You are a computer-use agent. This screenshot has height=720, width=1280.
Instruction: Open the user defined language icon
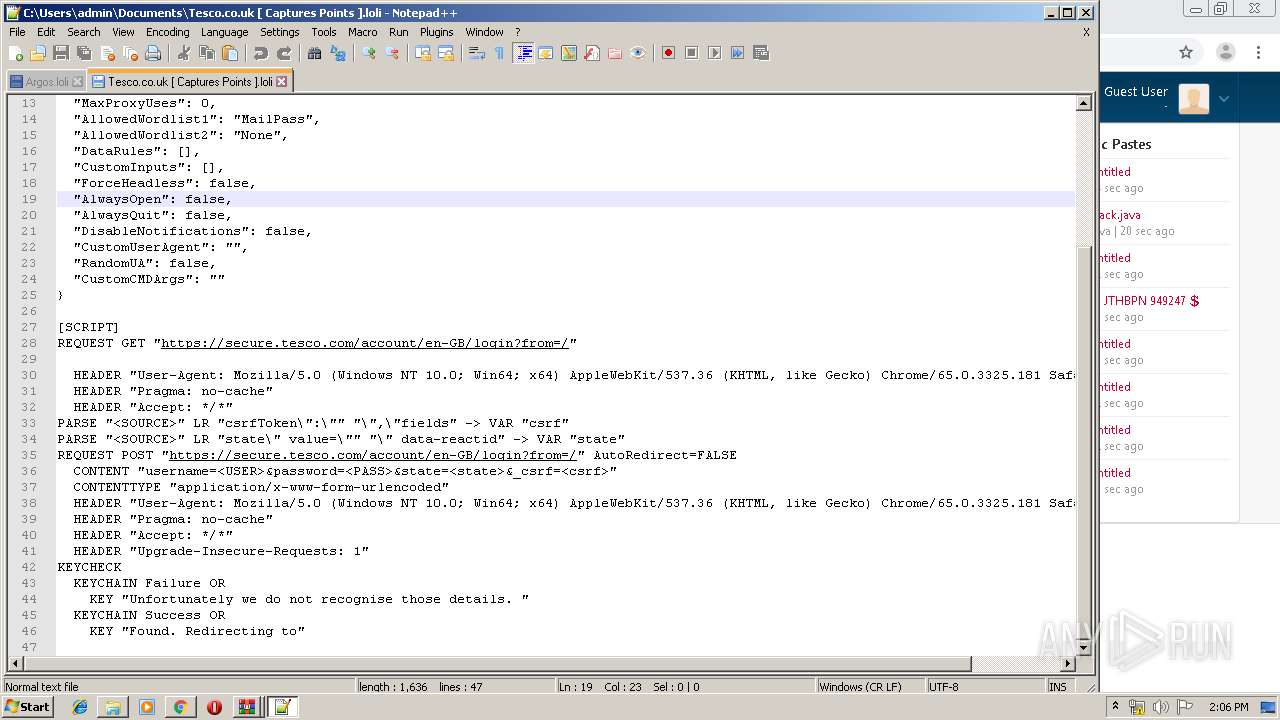(546, 53)
